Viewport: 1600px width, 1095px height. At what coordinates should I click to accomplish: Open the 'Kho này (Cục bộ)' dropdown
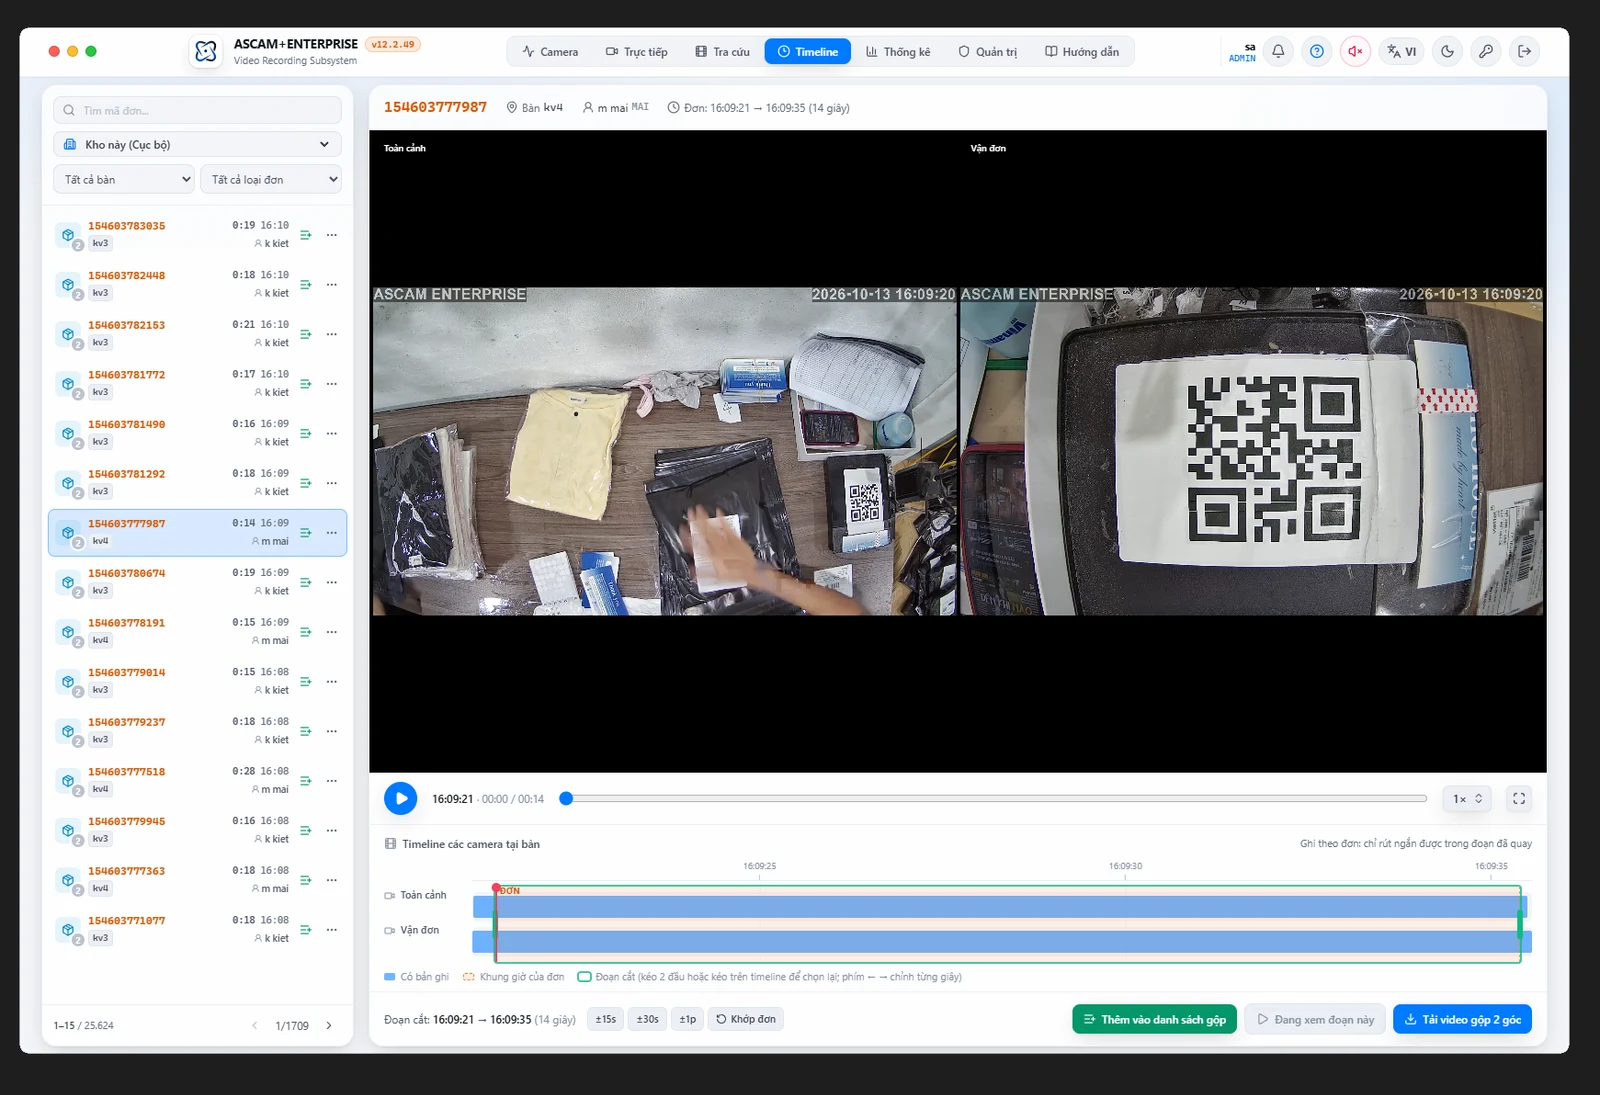coord(197,145)
